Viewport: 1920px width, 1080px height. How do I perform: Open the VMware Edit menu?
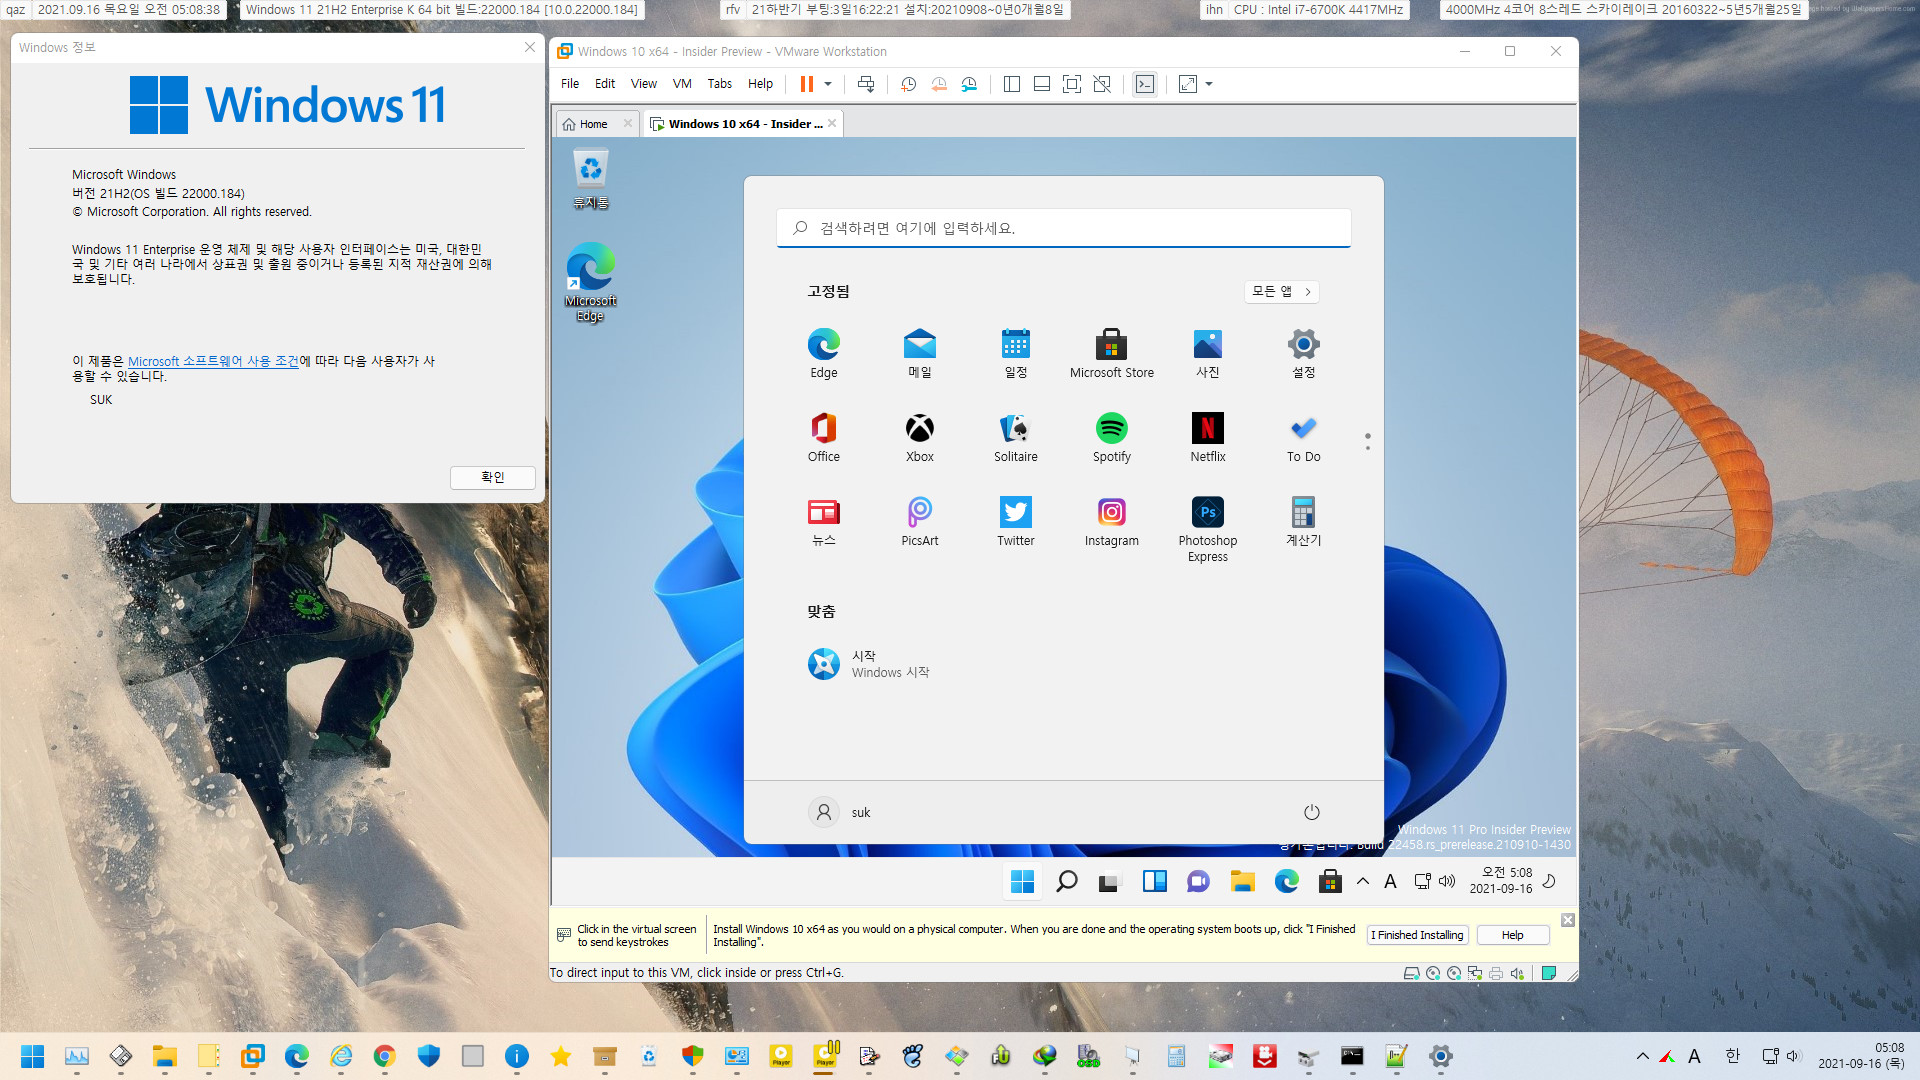coord(605,84)
